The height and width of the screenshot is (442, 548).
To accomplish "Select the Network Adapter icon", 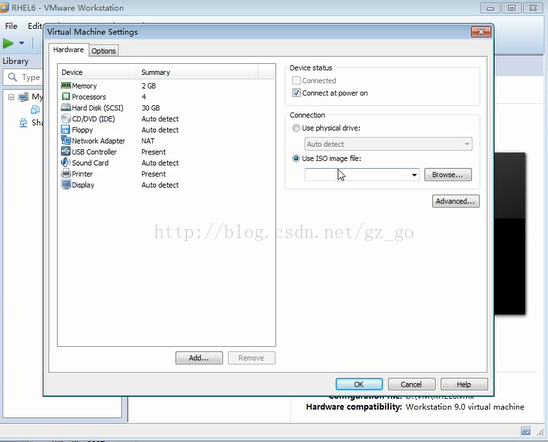I will pos(66,140).
